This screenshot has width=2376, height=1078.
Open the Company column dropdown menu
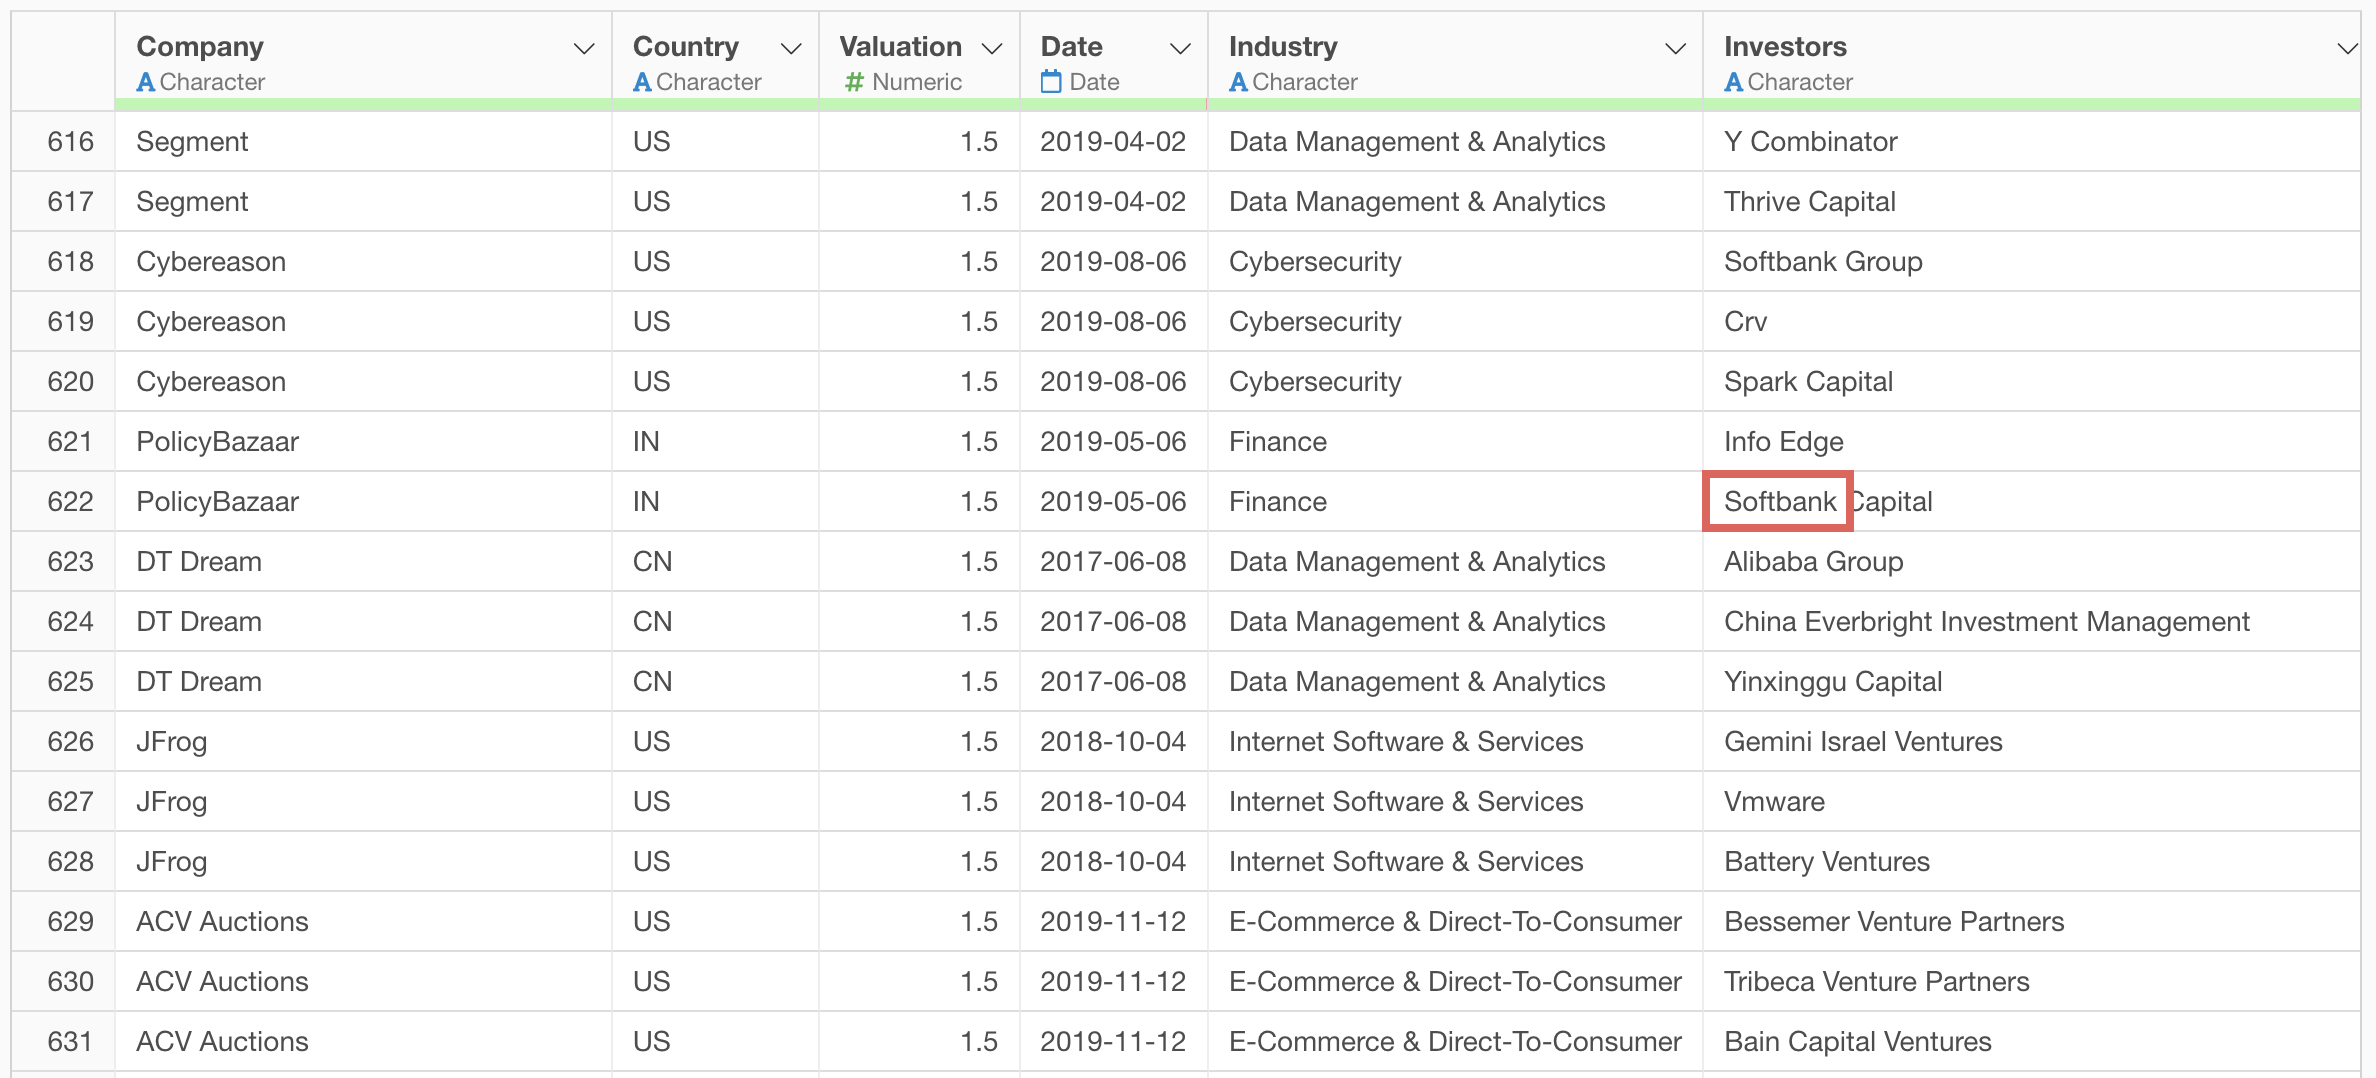pyautogui.click(x=584, y=48)
